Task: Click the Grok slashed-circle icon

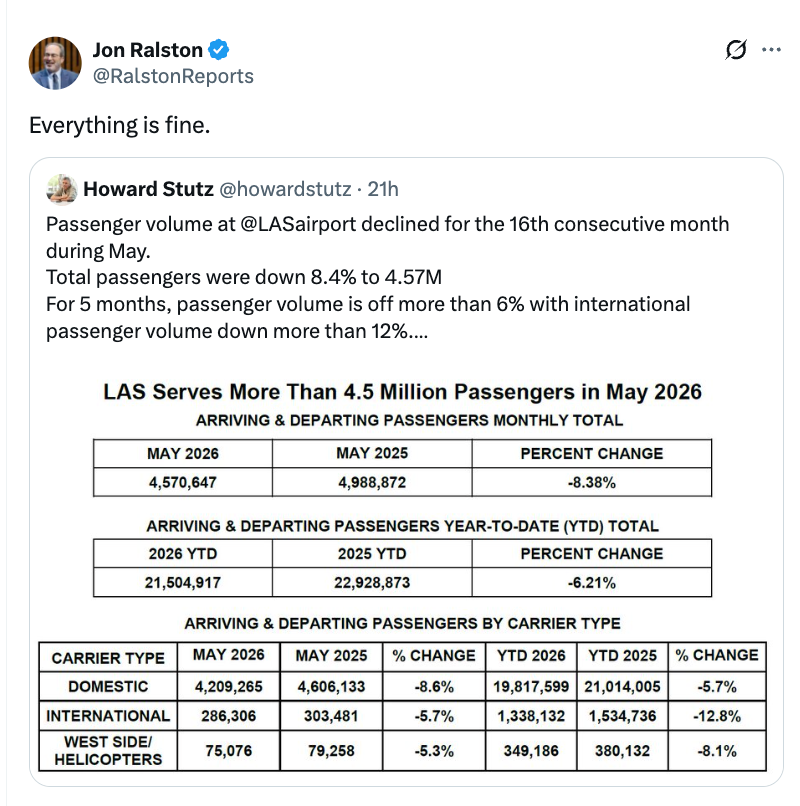Action: pos(736,50)
